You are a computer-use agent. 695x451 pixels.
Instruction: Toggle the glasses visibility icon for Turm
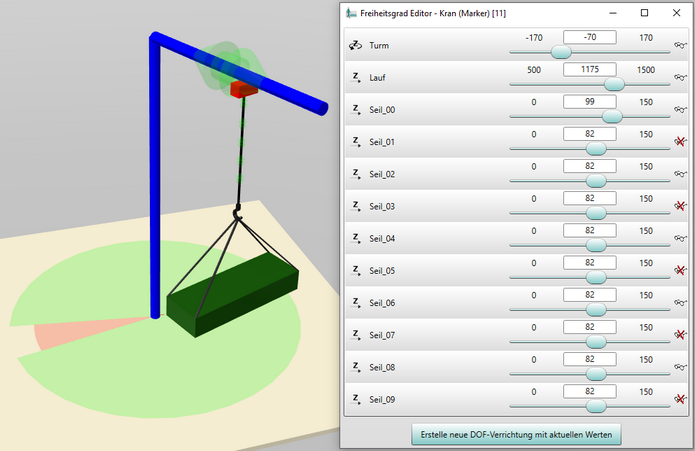[x=680, y=45]
